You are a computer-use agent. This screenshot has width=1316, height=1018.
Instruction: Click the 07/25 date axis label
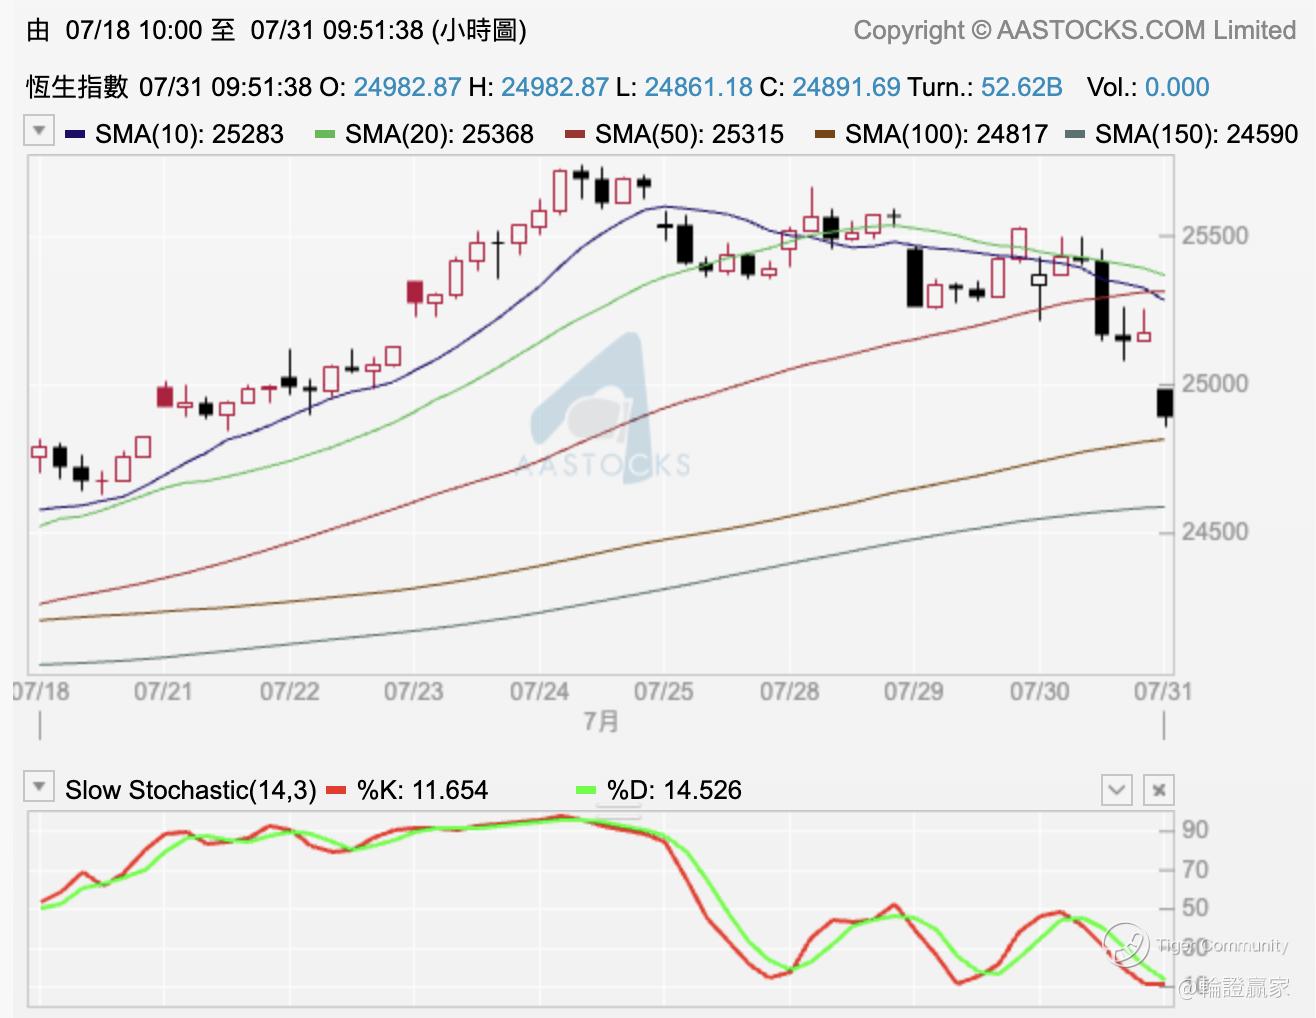coord(663,691)
